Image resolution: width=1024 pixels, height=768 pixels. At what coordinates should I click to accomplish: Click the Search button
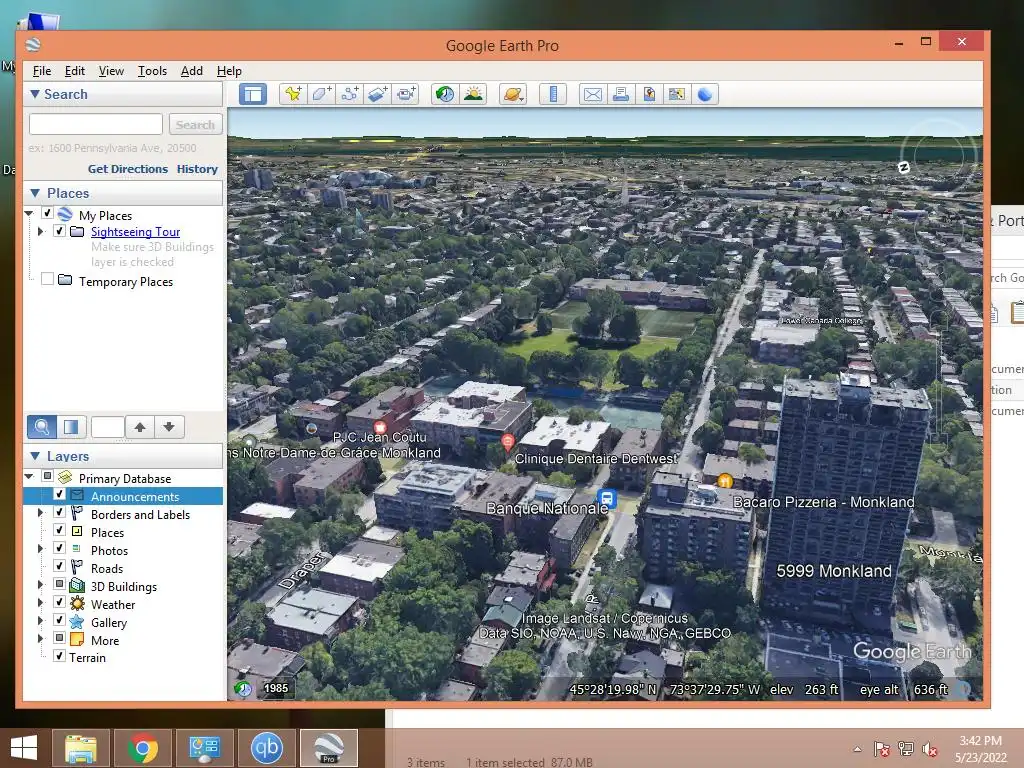click(195, 124)
